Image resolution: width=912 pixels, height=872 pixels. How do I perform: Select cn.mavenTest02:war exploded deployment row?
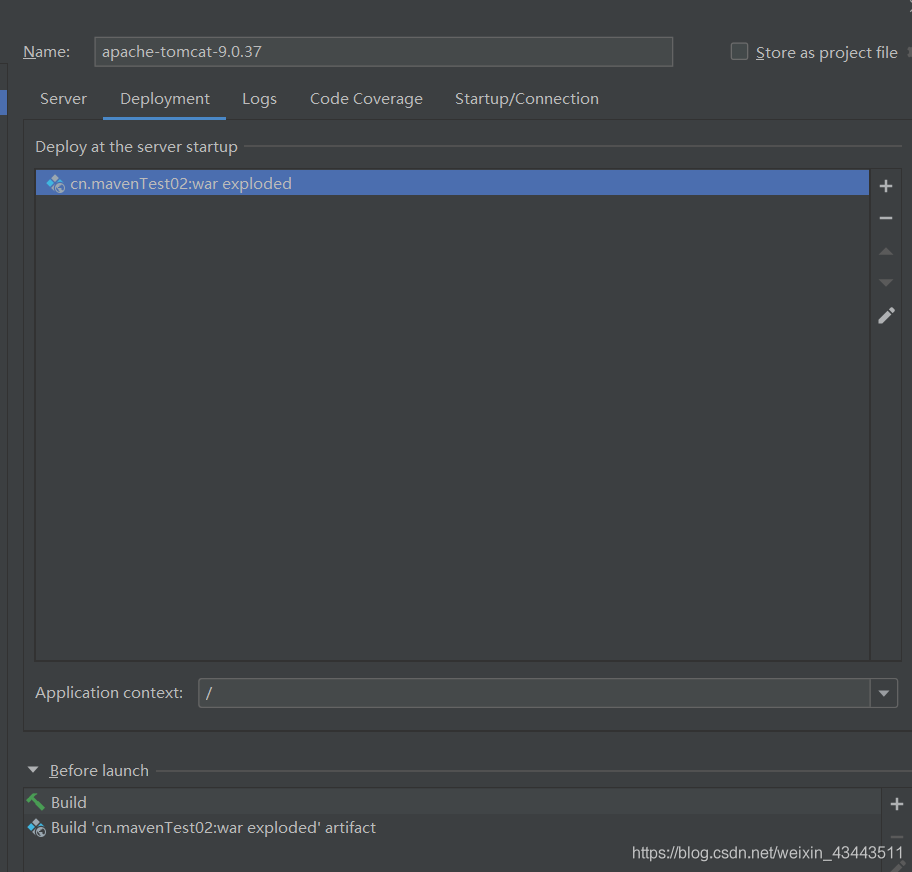tap(453, 183)
